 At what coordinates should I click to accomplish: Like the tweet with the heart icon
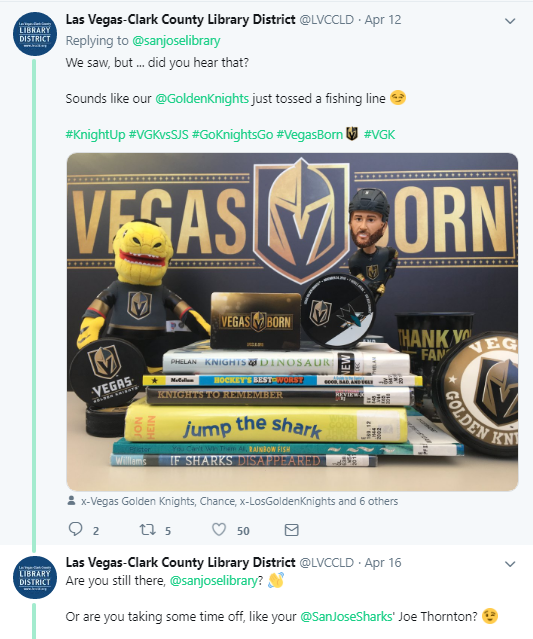click(219, 529)
